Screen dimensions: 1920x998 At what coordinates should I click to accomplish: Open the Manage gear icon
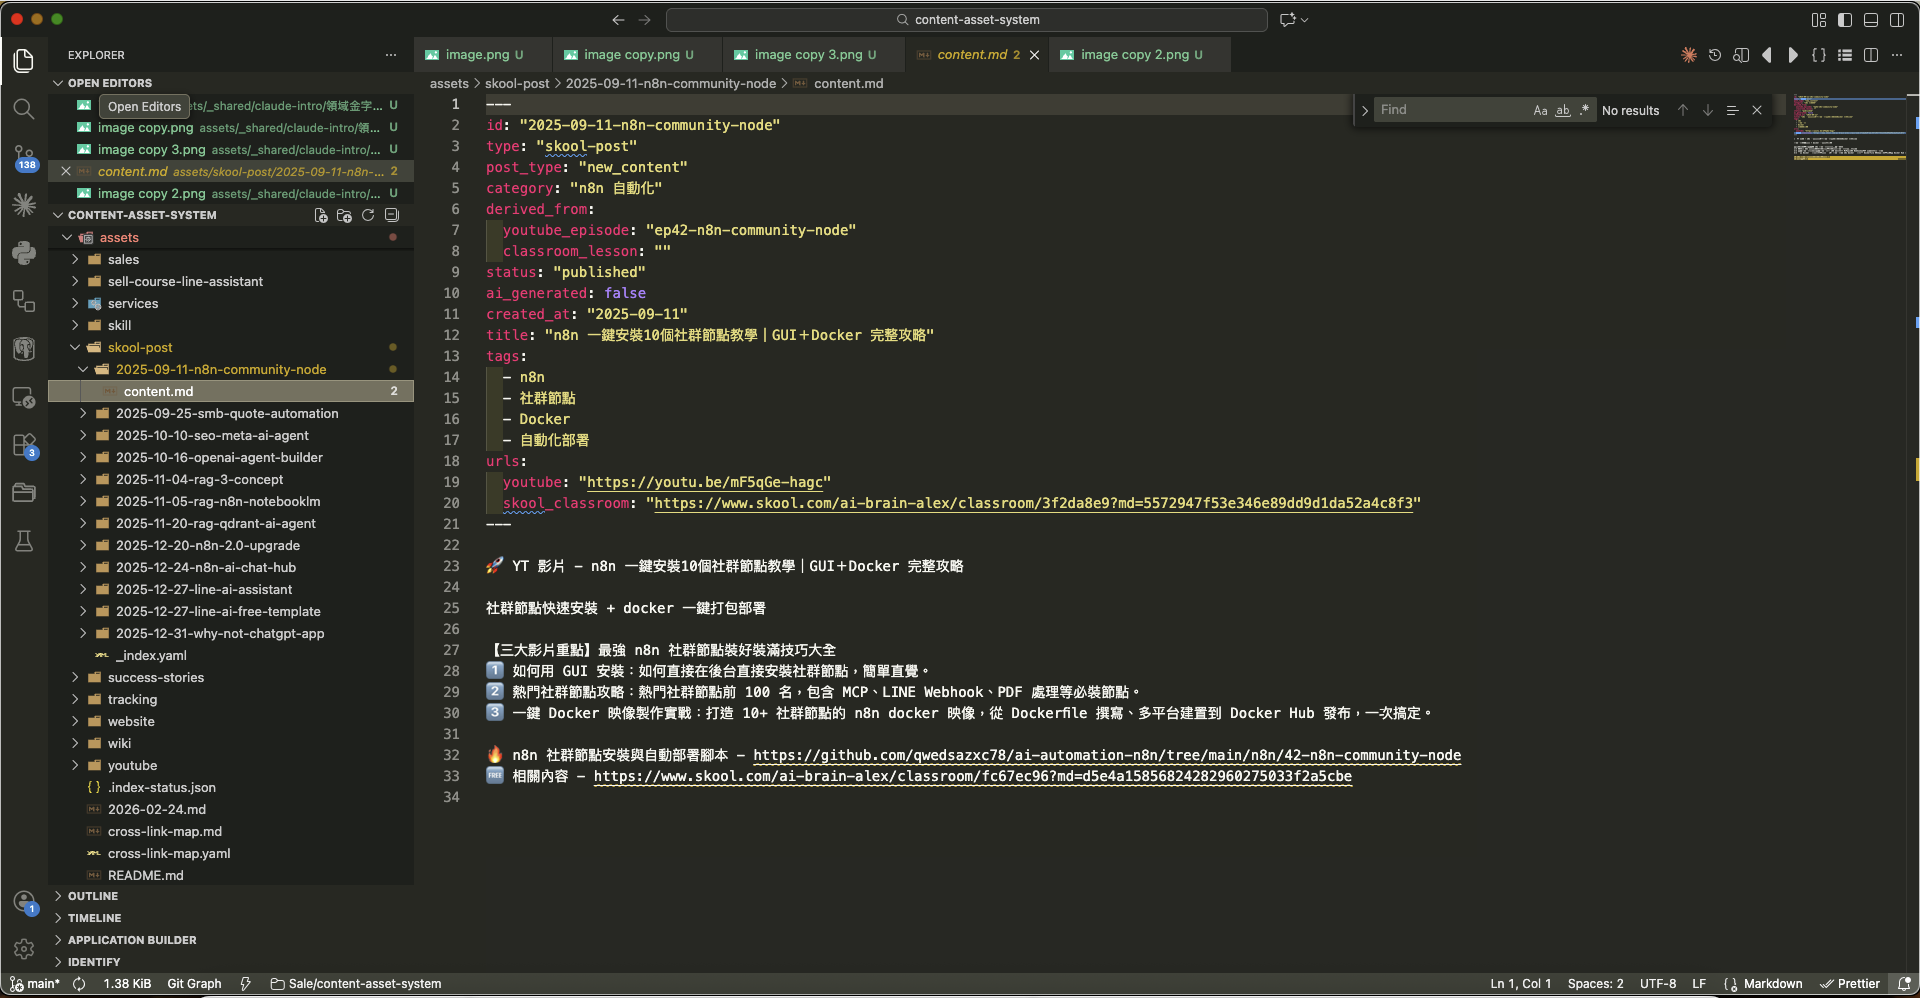point(24,949)
